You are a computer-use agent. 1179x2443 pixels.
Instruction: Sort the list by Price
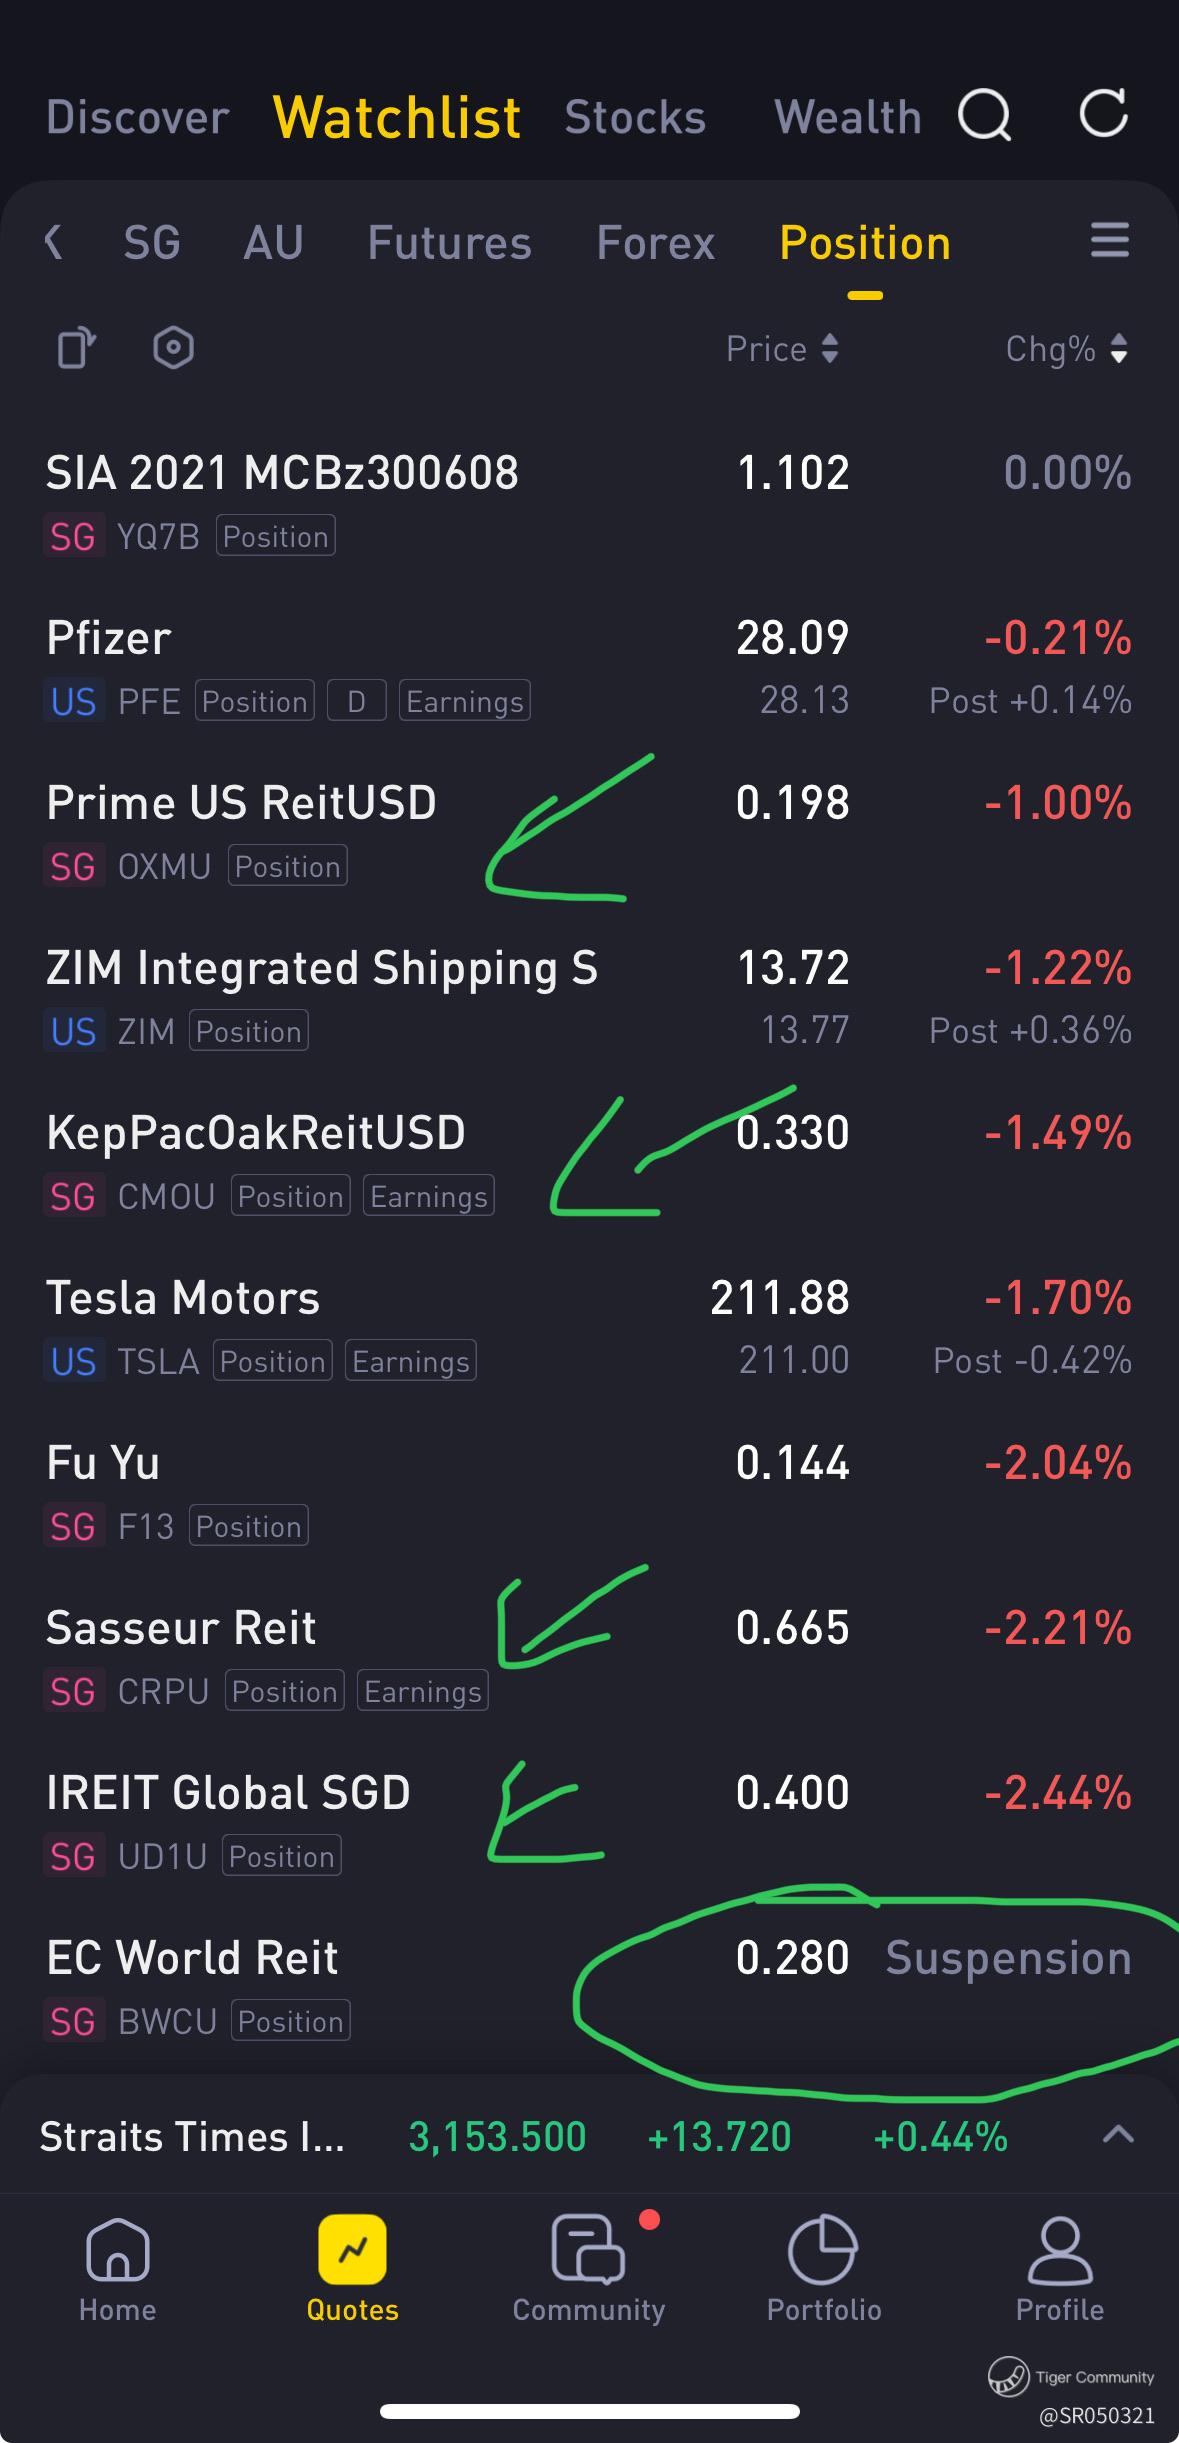tap(782, 349)
